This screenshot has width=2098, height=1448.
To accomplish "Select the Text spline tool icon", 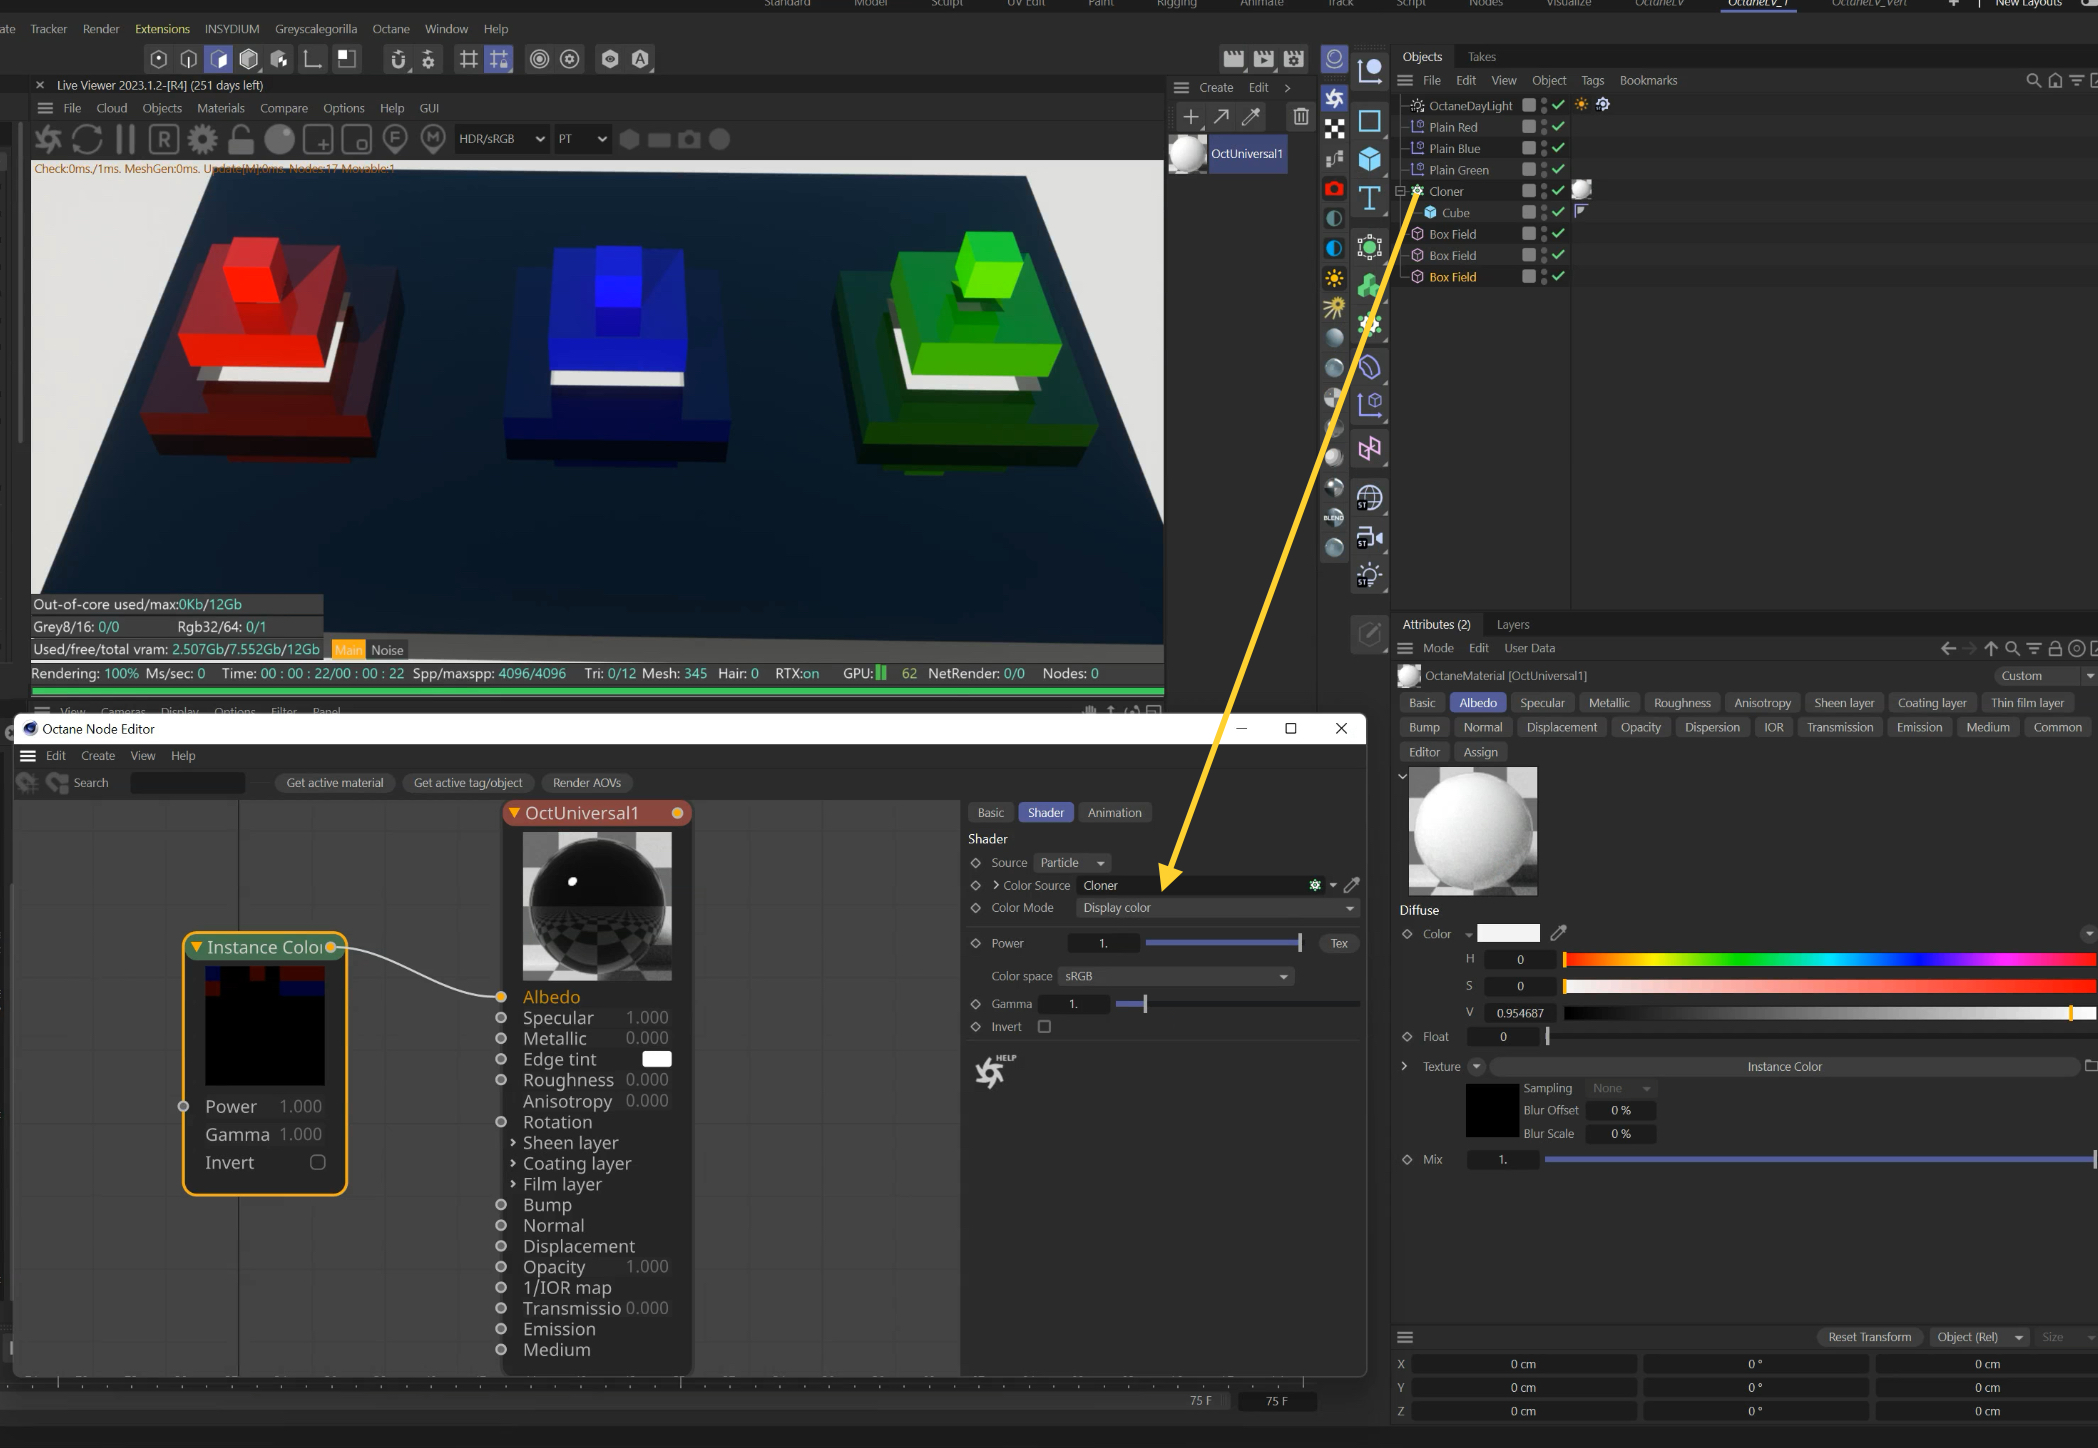I will pyautogui.click(x=1369, y=198).
